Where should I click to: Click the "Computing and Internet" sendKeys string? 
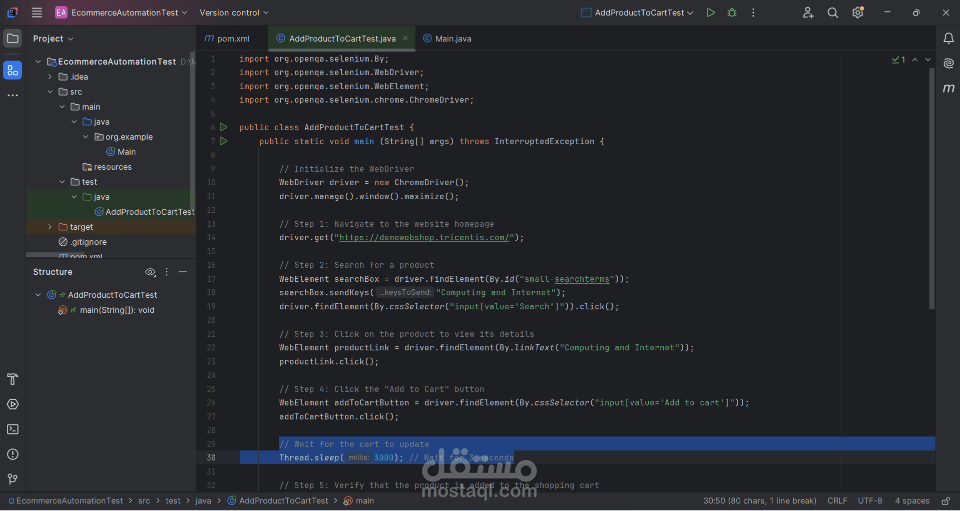496,293
